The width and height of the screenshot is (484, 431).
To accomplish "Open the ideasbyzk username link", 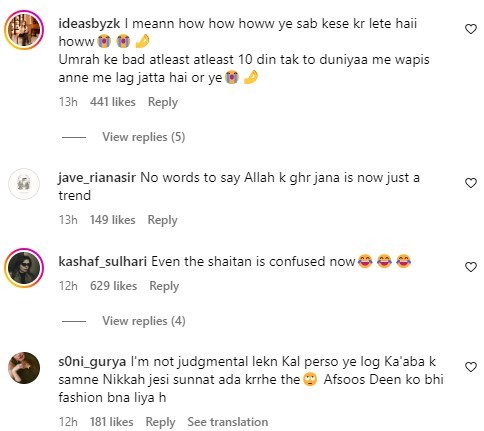I will (x=89, y=24).
